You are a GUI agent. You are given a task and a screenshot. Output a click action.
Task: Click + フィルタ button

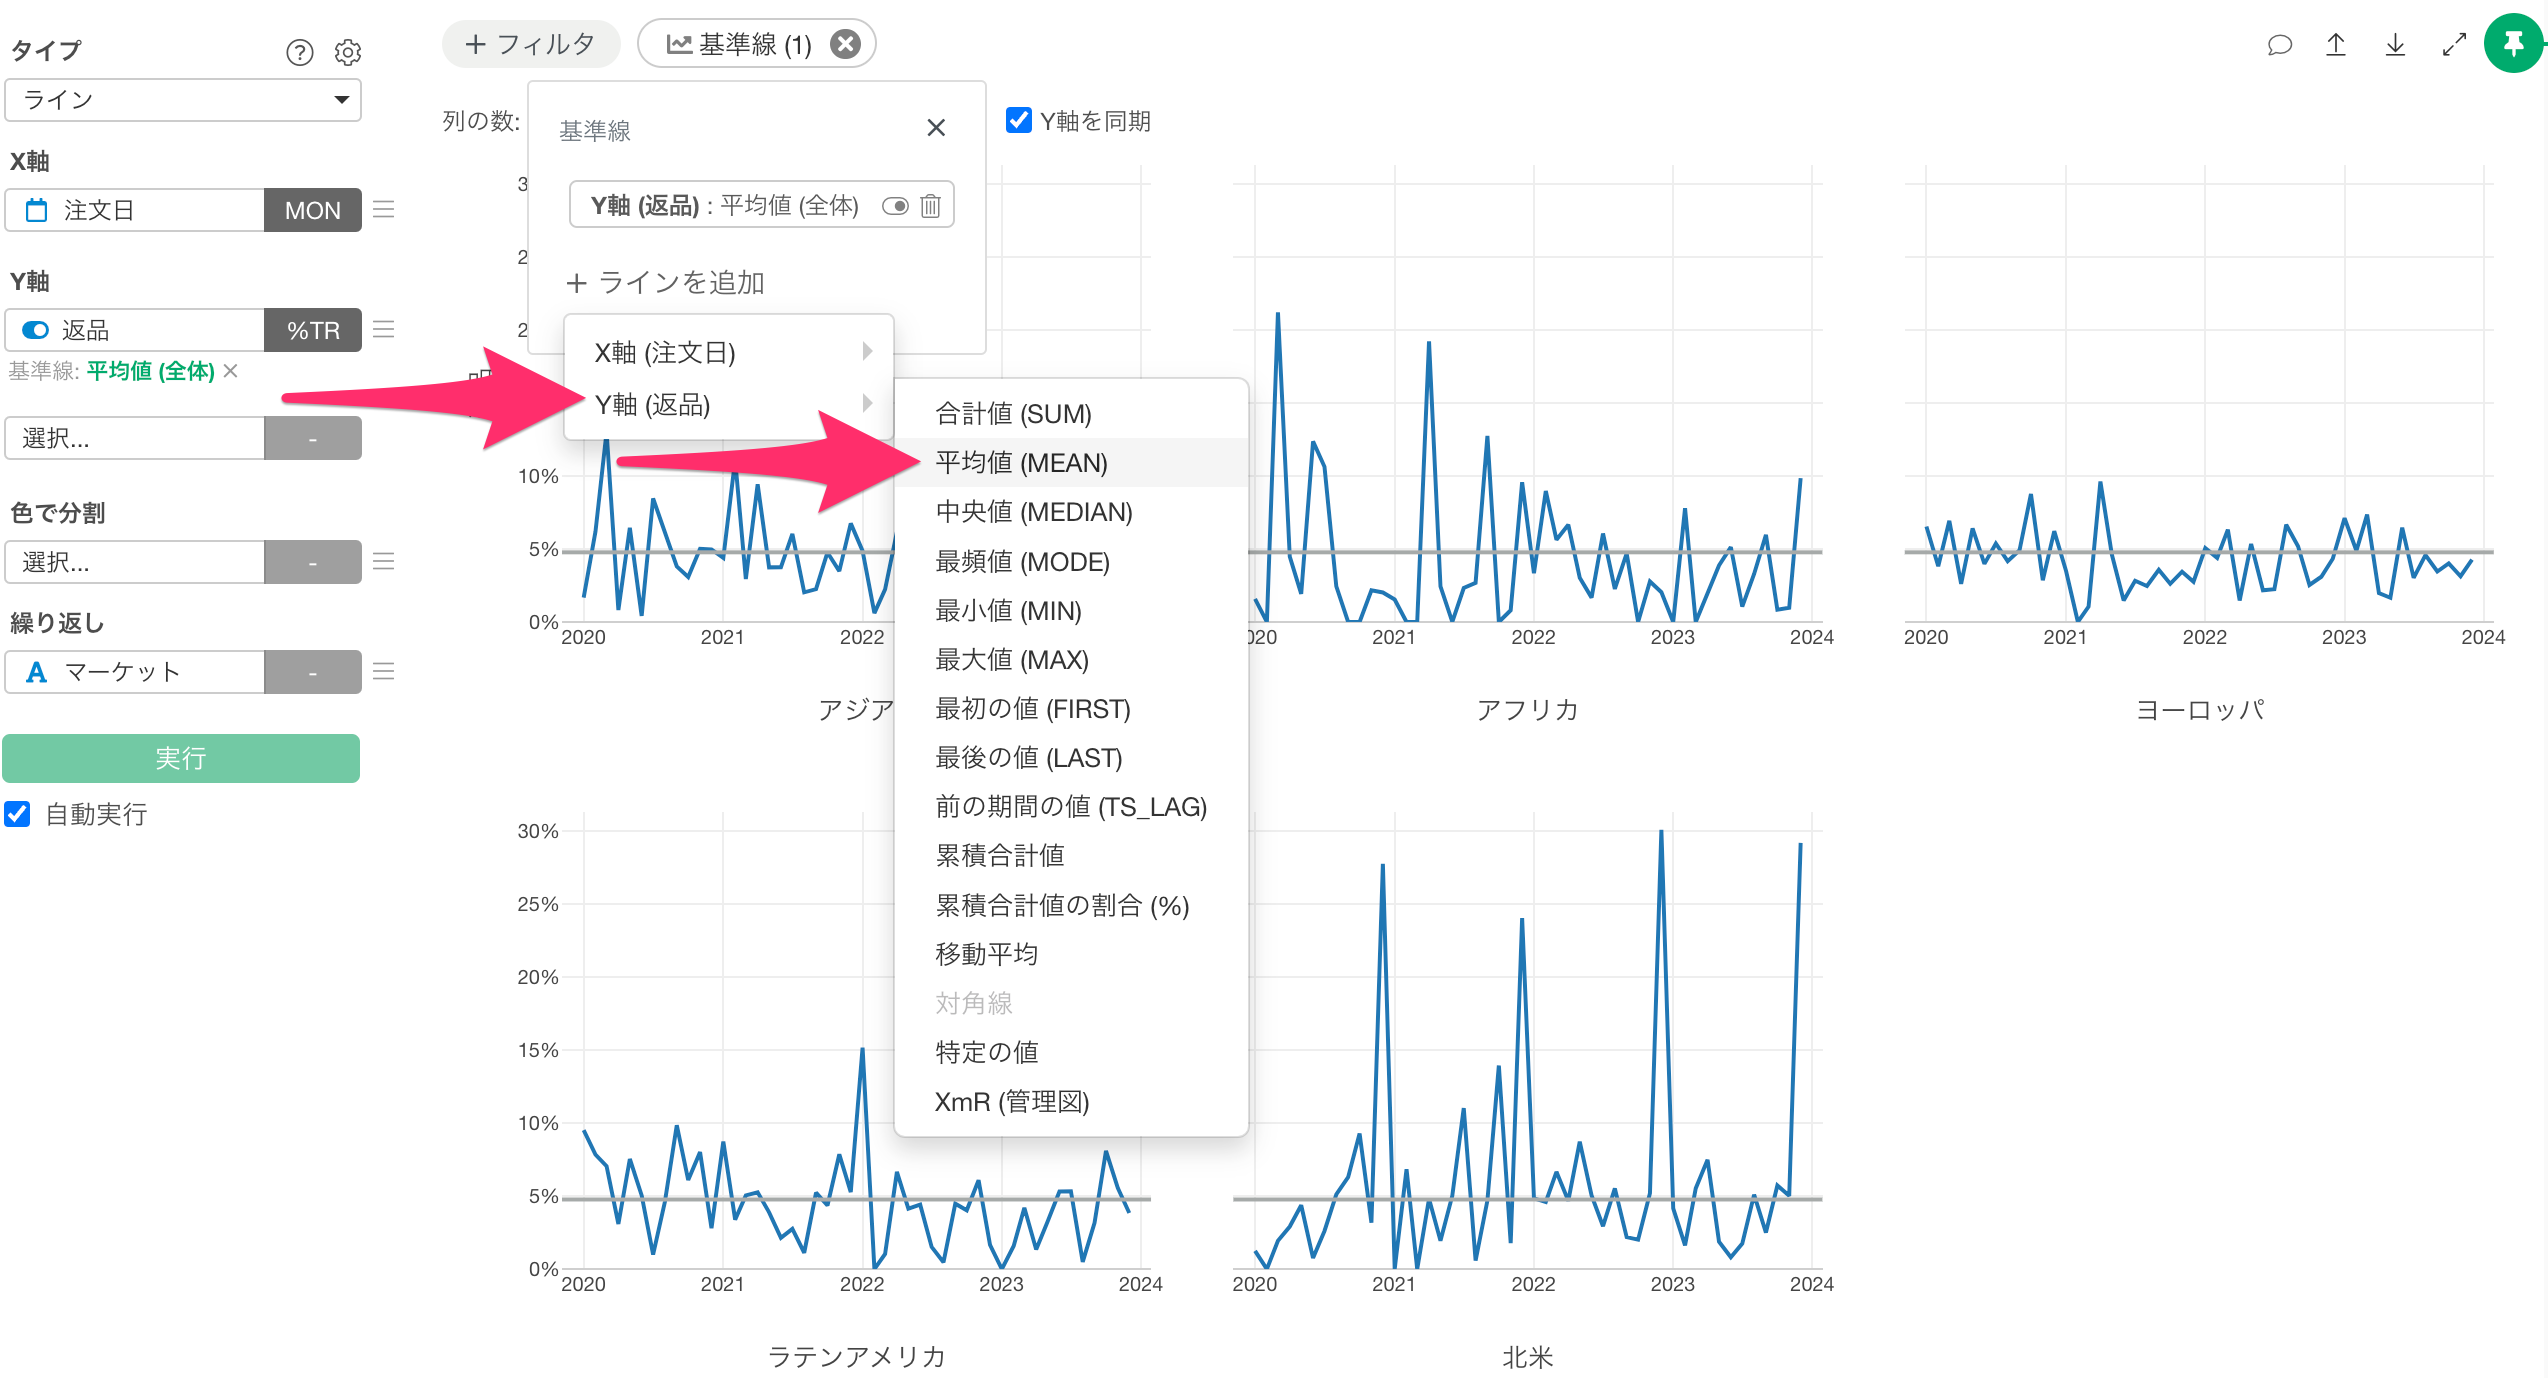(530, 44)
